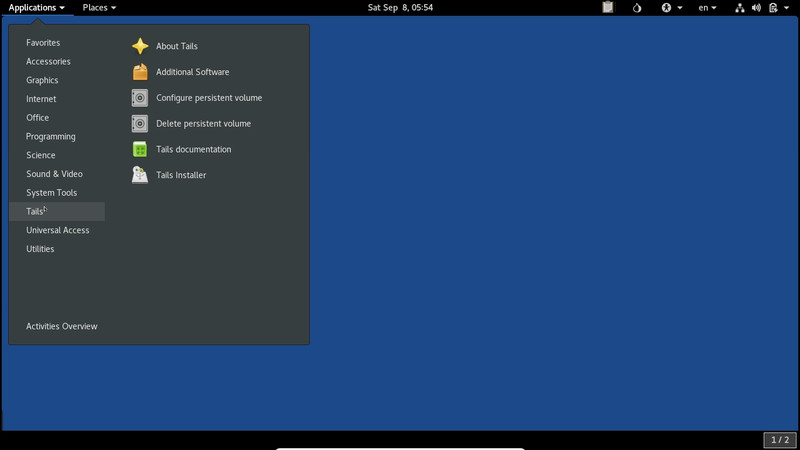The width and height of the screenshot is (800, 450).
Task: Select the Sound & Video category
Action: (57, 174)
